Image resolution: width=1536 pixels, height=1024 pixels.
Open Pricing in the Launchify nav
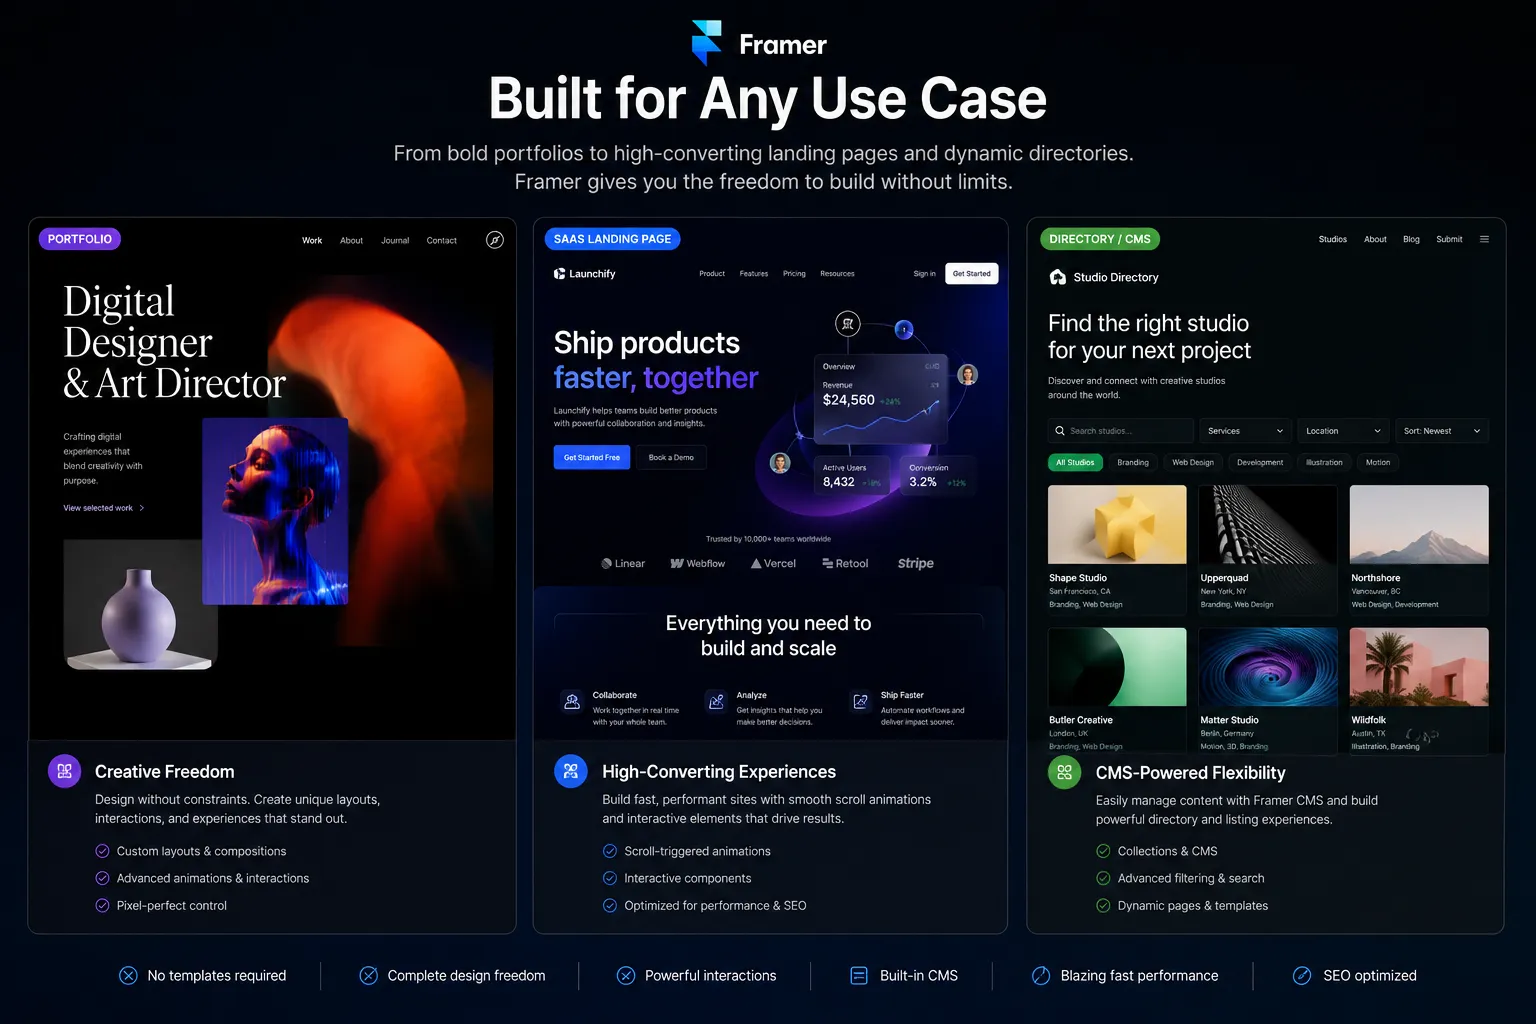coord(794,274)
